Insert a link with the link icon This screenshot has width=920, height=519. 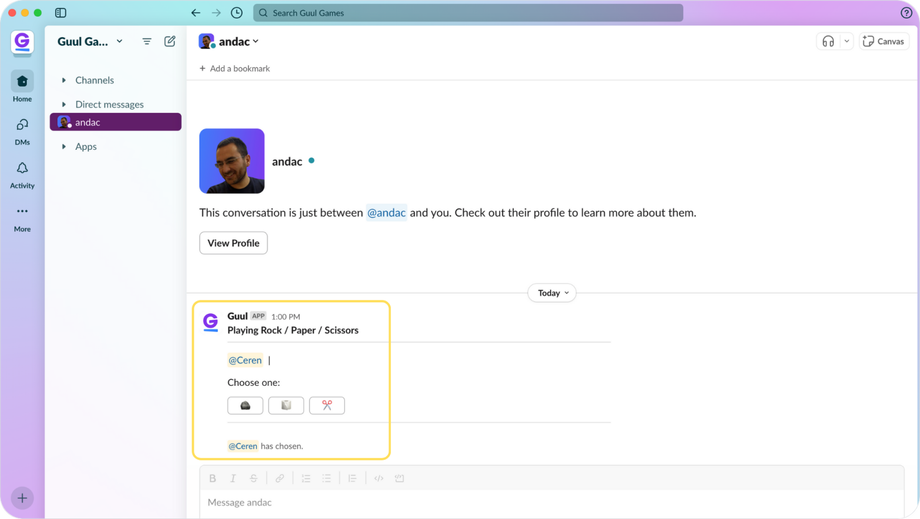(280, 479)
